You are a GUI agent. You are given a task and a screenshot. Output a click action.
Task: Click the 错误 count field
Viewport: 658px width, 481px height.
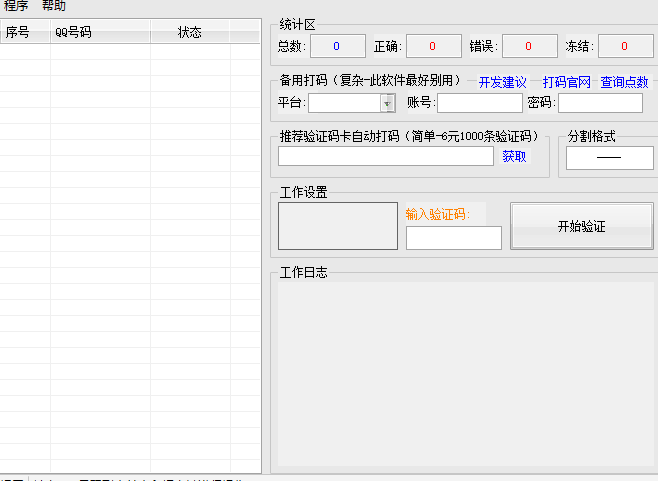pos(529,46)
